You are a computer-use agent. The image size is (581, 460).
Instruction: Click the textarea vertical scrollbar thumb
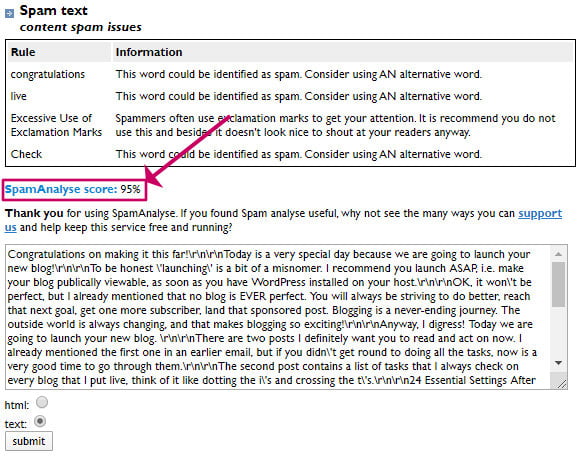pyautogui.click(x=558, y=284)
